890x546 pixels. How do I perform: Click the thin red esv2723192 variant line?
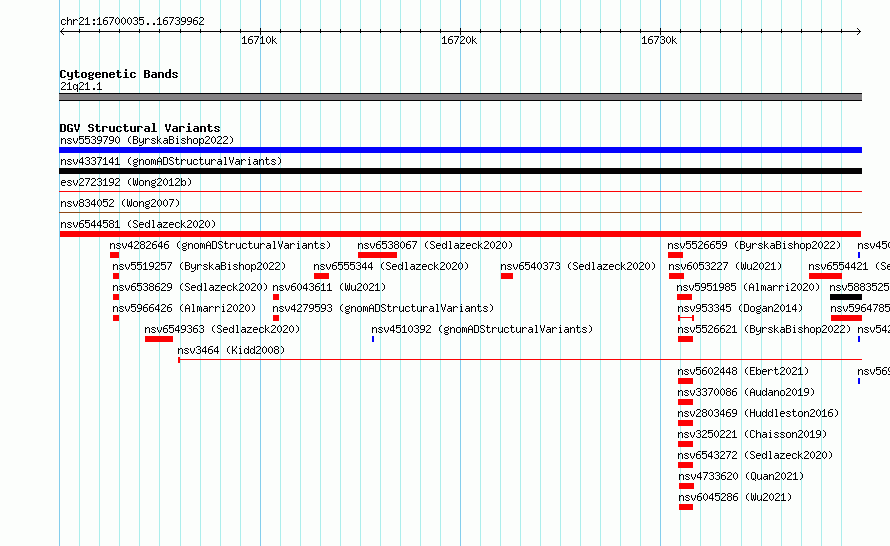(460, 192)
